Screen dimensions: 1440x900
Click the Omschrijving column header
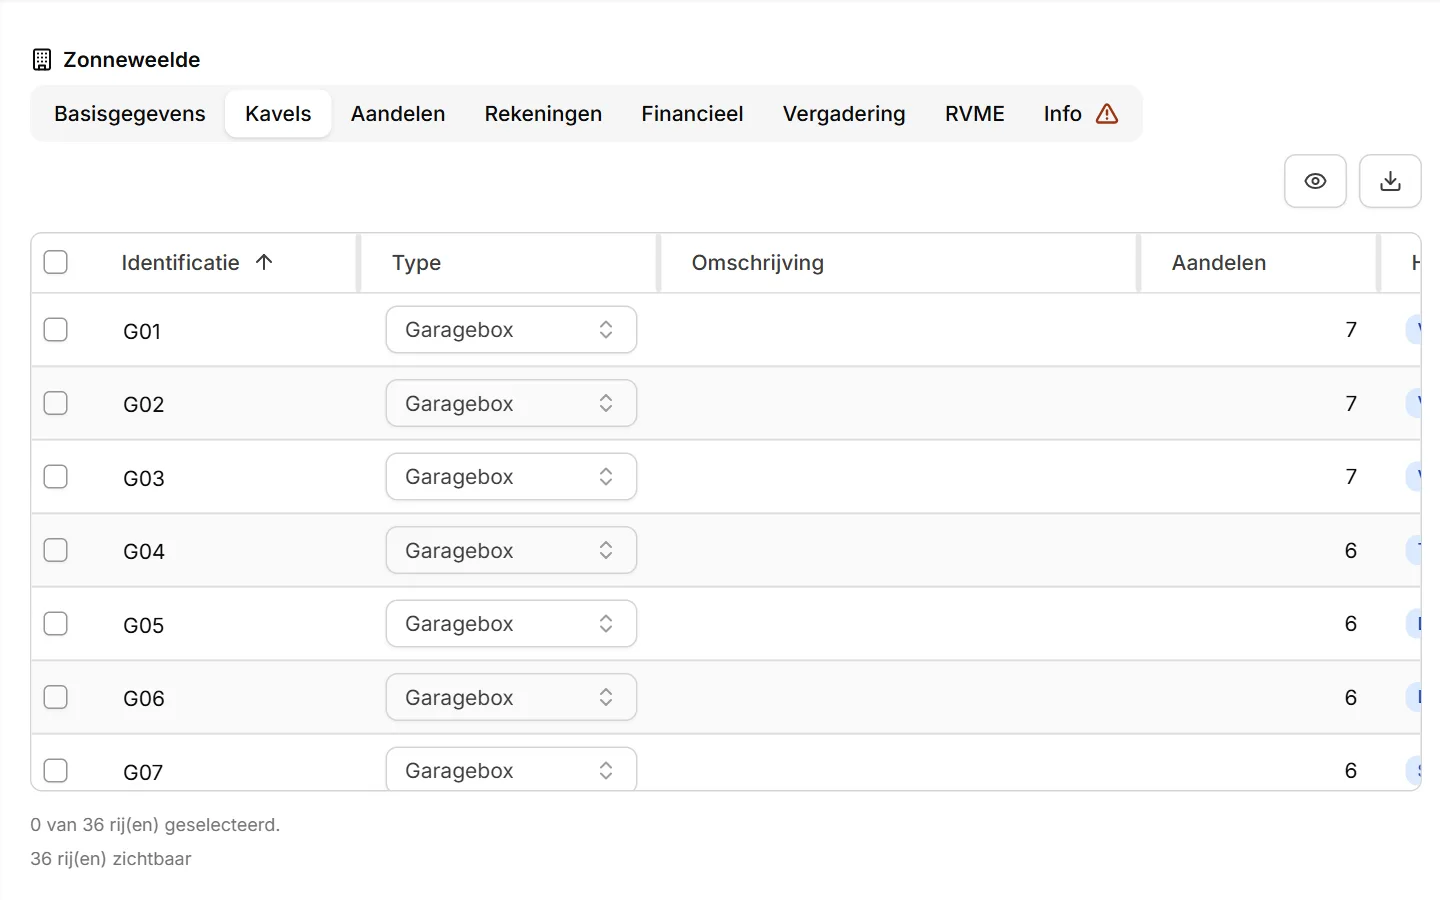coord(758,262)
